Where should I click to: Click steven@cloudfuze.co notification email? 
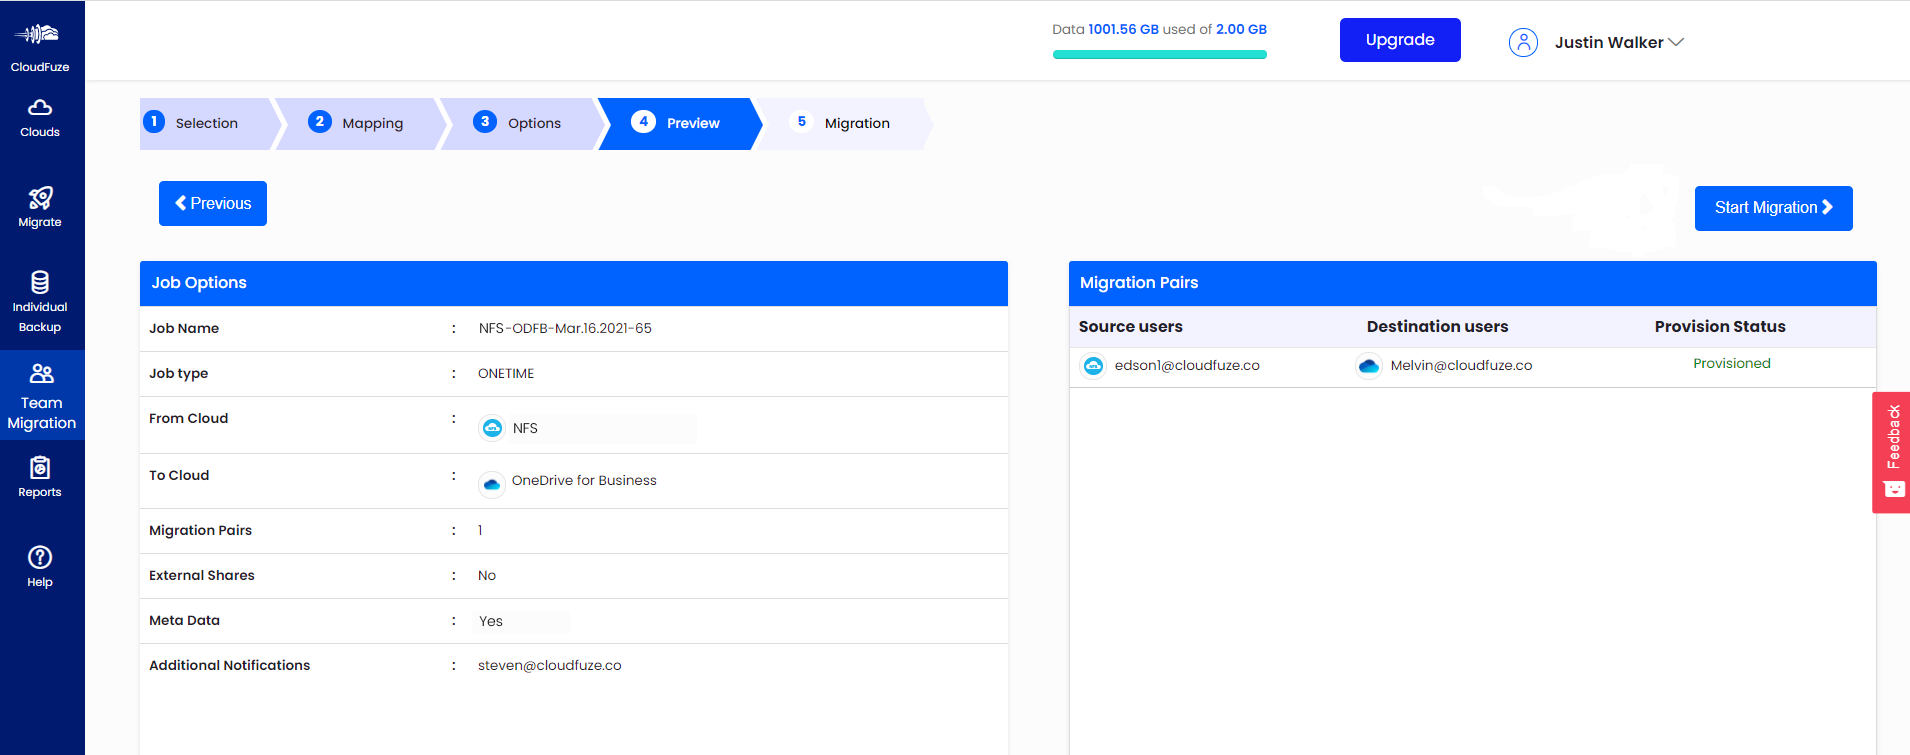pyautogui.click(x=550, y=665)
